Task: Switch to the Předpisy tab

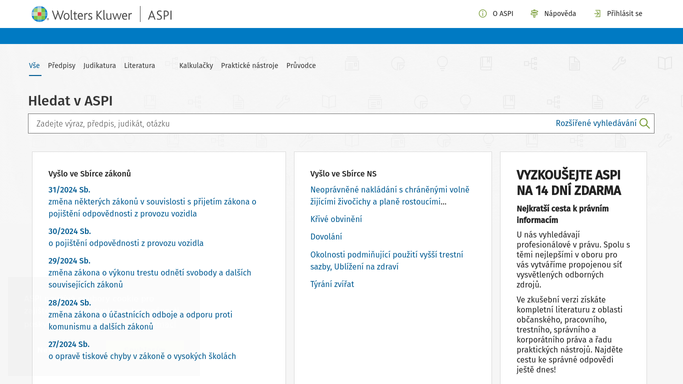Action: pyautogui.click(x=61, y=65)
